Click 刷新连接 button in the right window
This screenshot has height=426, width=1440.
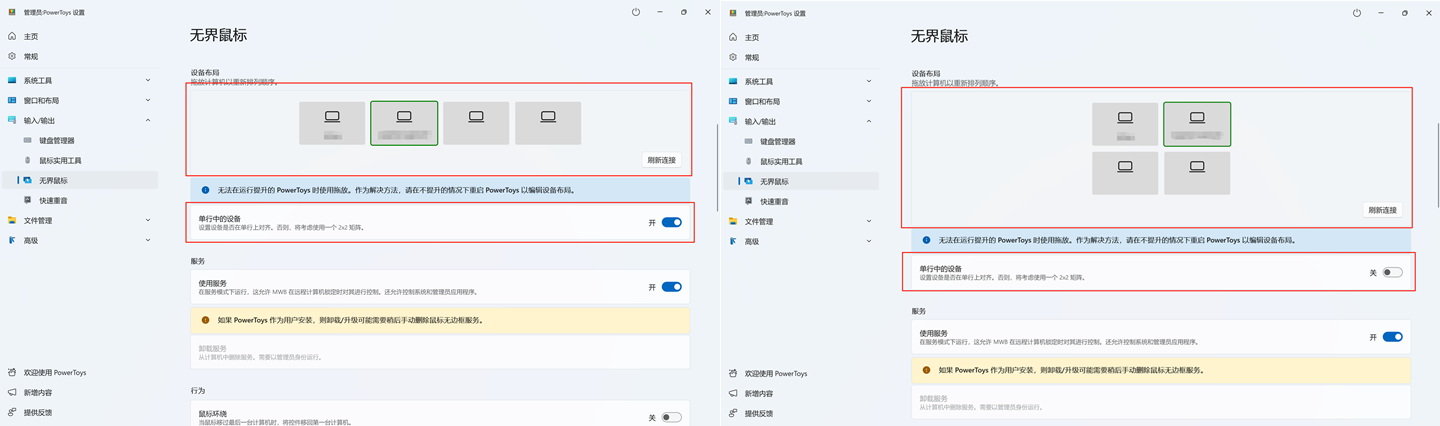click(x=1383, y=210)
